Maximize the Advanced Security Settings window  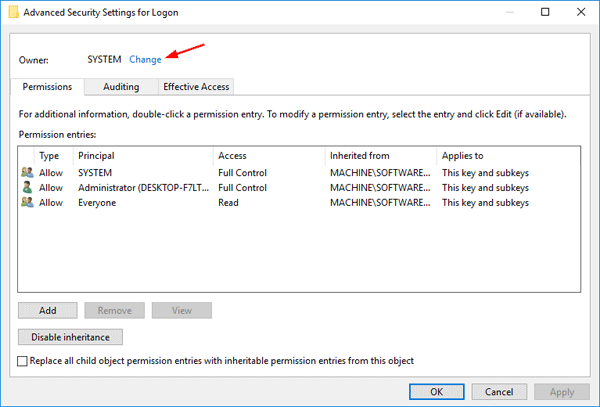[544, 13]
